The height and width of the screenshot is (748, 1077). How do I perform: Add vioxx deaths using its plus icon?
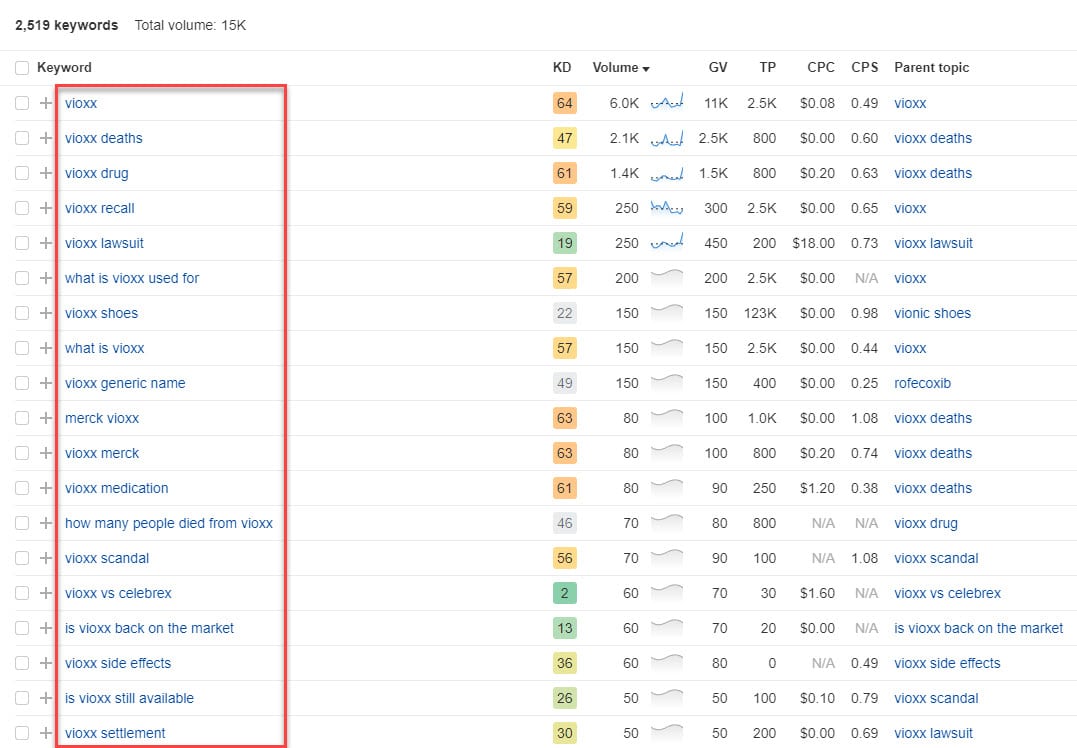[x=46, y=138]
